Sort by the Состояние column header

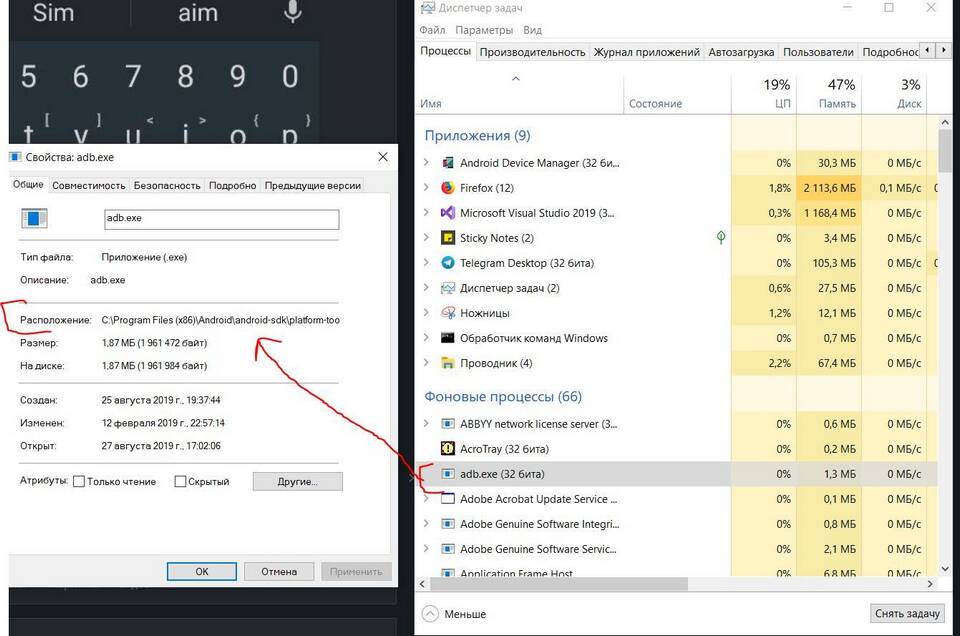677,94
